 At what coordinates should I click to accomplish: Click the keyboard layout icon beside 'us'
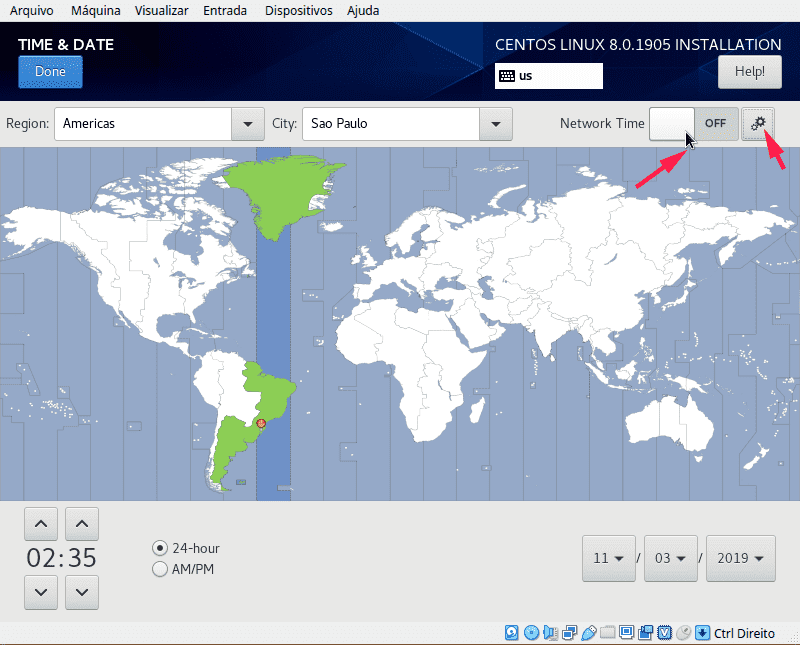point(507,76)
